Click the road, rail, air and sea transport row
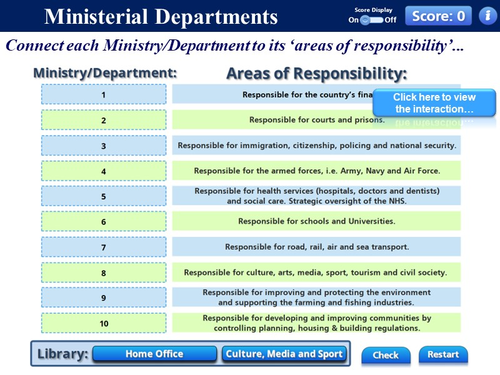Screen dimensions: 500x375 pyautogui.click(x=316, y=247)
